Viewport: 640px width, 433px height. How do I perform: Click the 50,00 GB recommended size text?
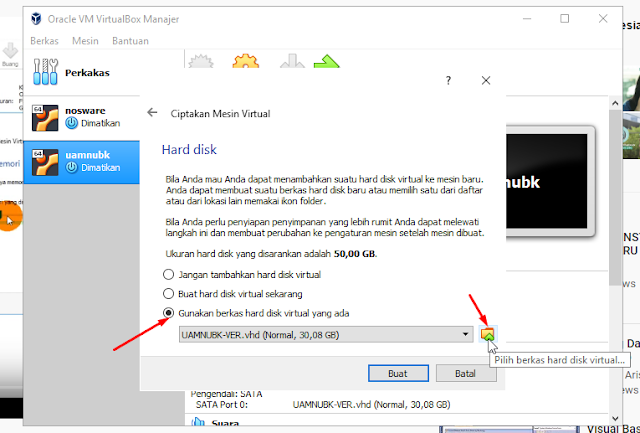pos(354,254)
